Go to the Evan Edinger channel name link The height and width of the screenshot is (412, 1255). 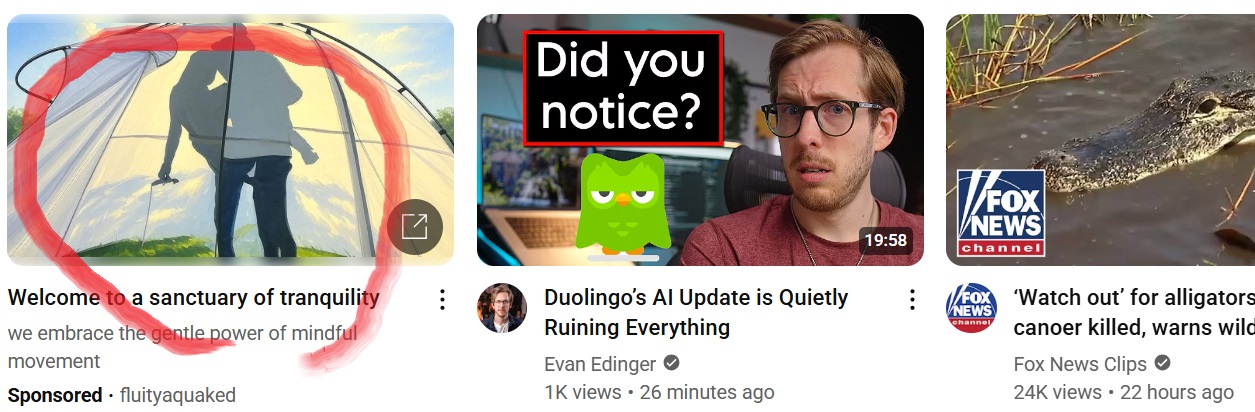(x=600, y=363)
